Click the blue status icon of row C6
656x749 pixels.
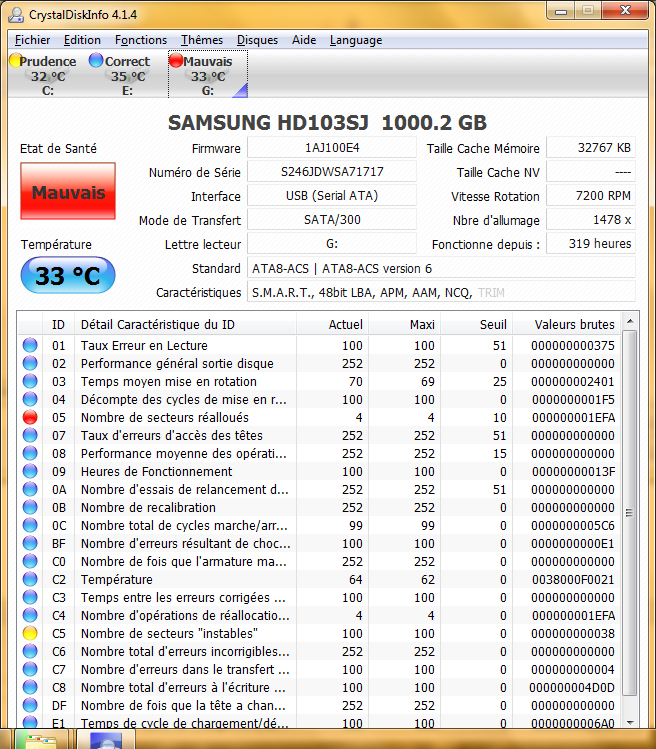30,651
